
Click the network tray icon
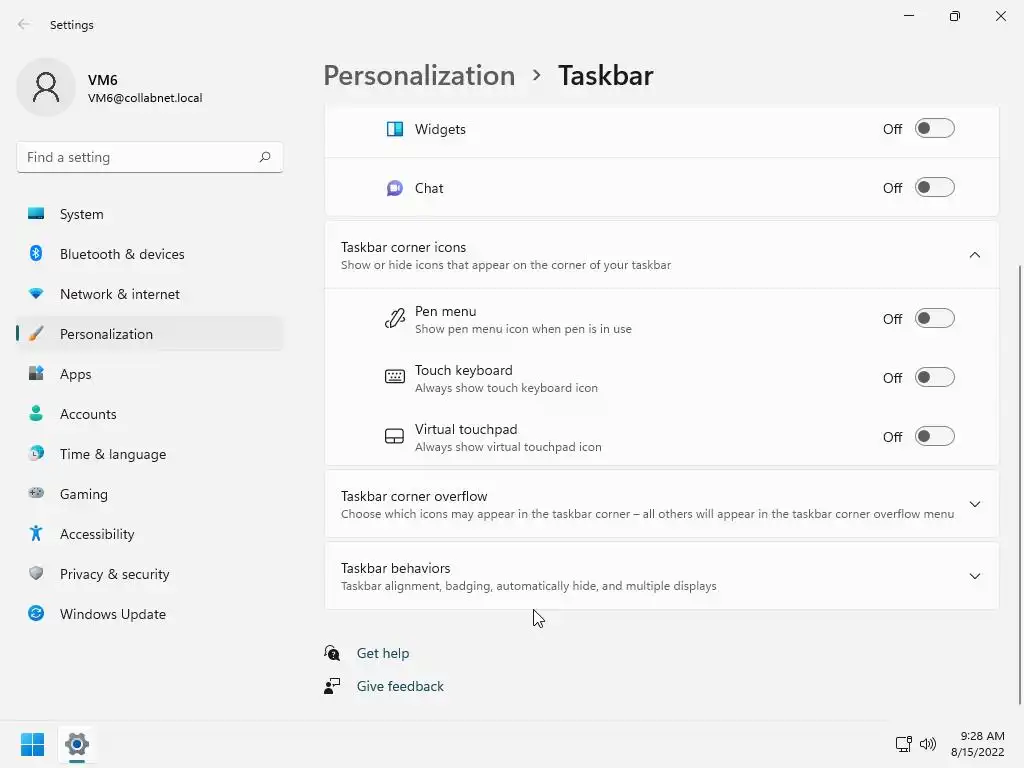[903, 744]
